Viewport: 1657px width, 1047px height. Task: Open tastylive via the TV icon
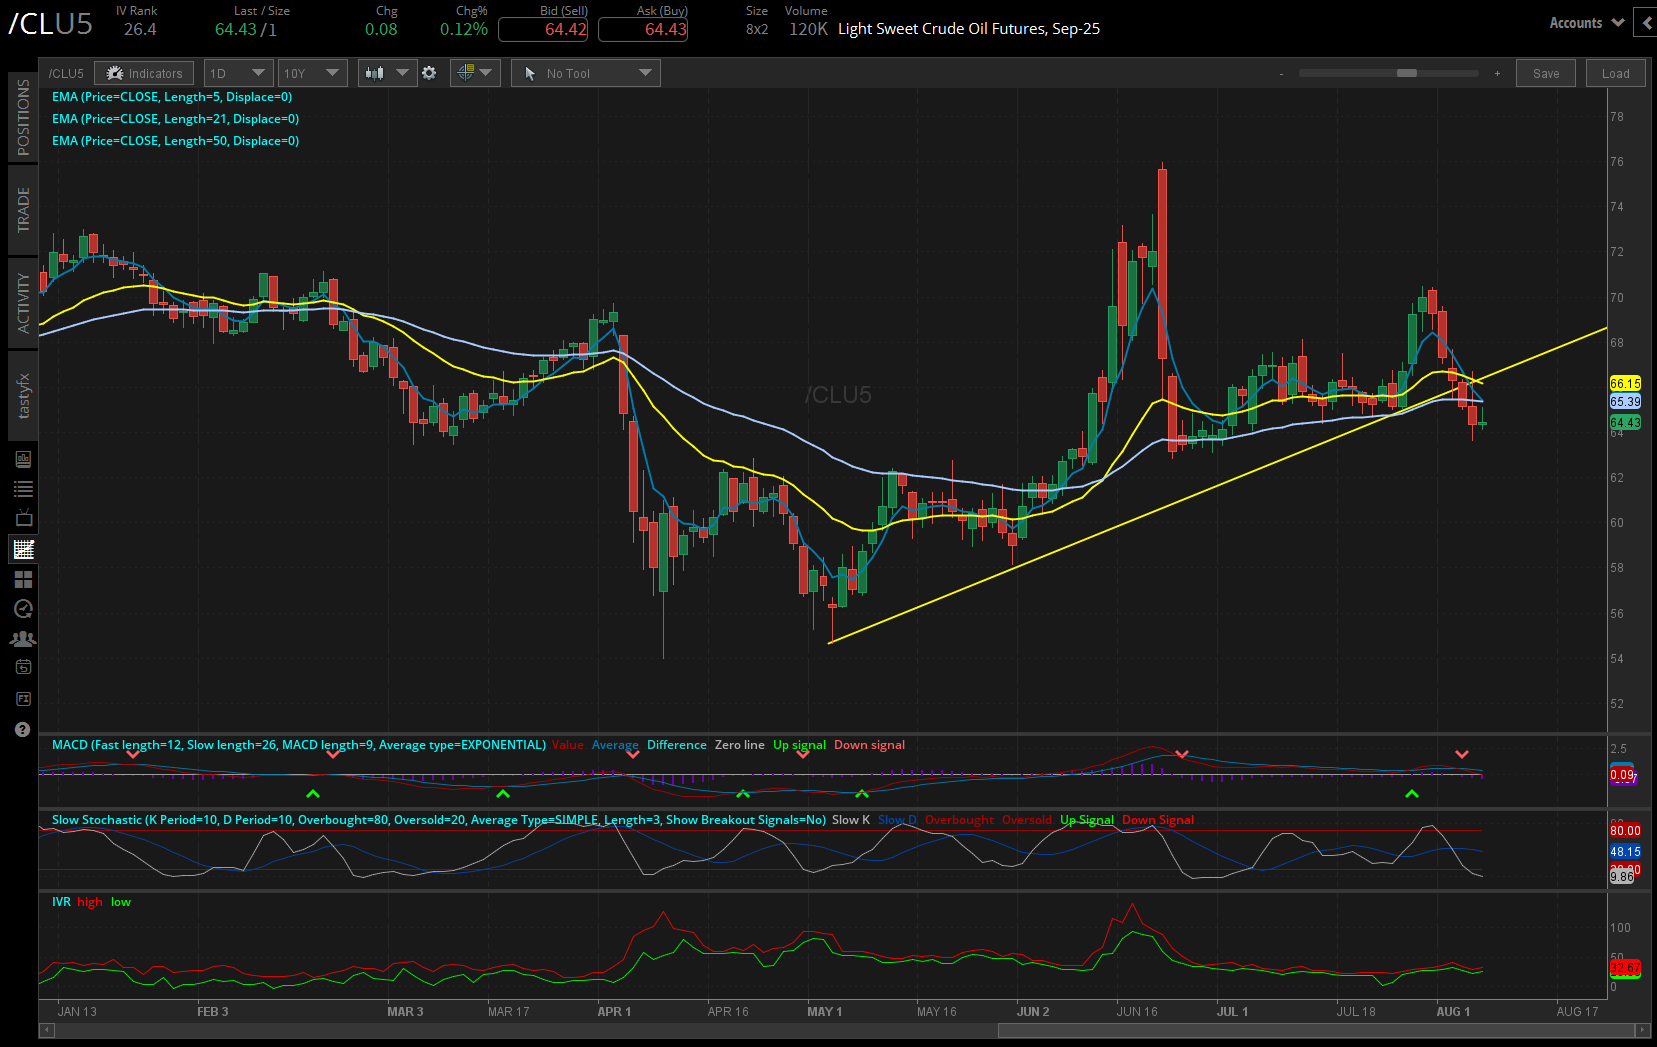(x=22, y=518)
